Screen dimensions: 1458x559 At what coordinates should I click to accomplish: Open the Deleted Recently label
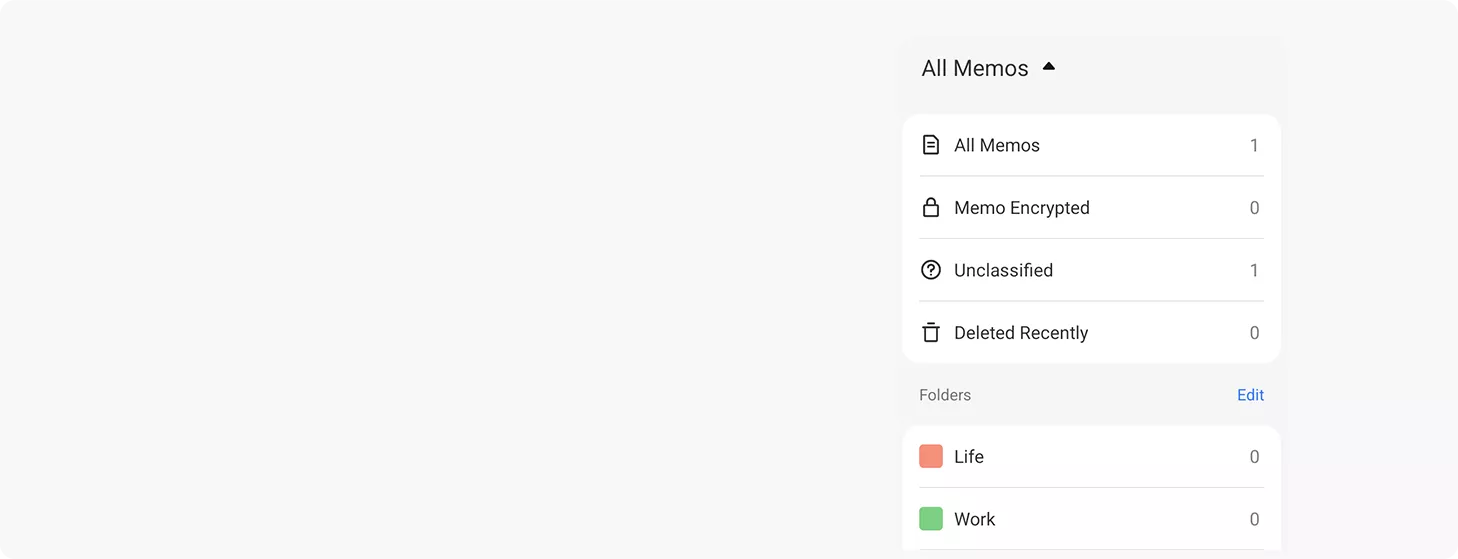(x=1020, y=333)
